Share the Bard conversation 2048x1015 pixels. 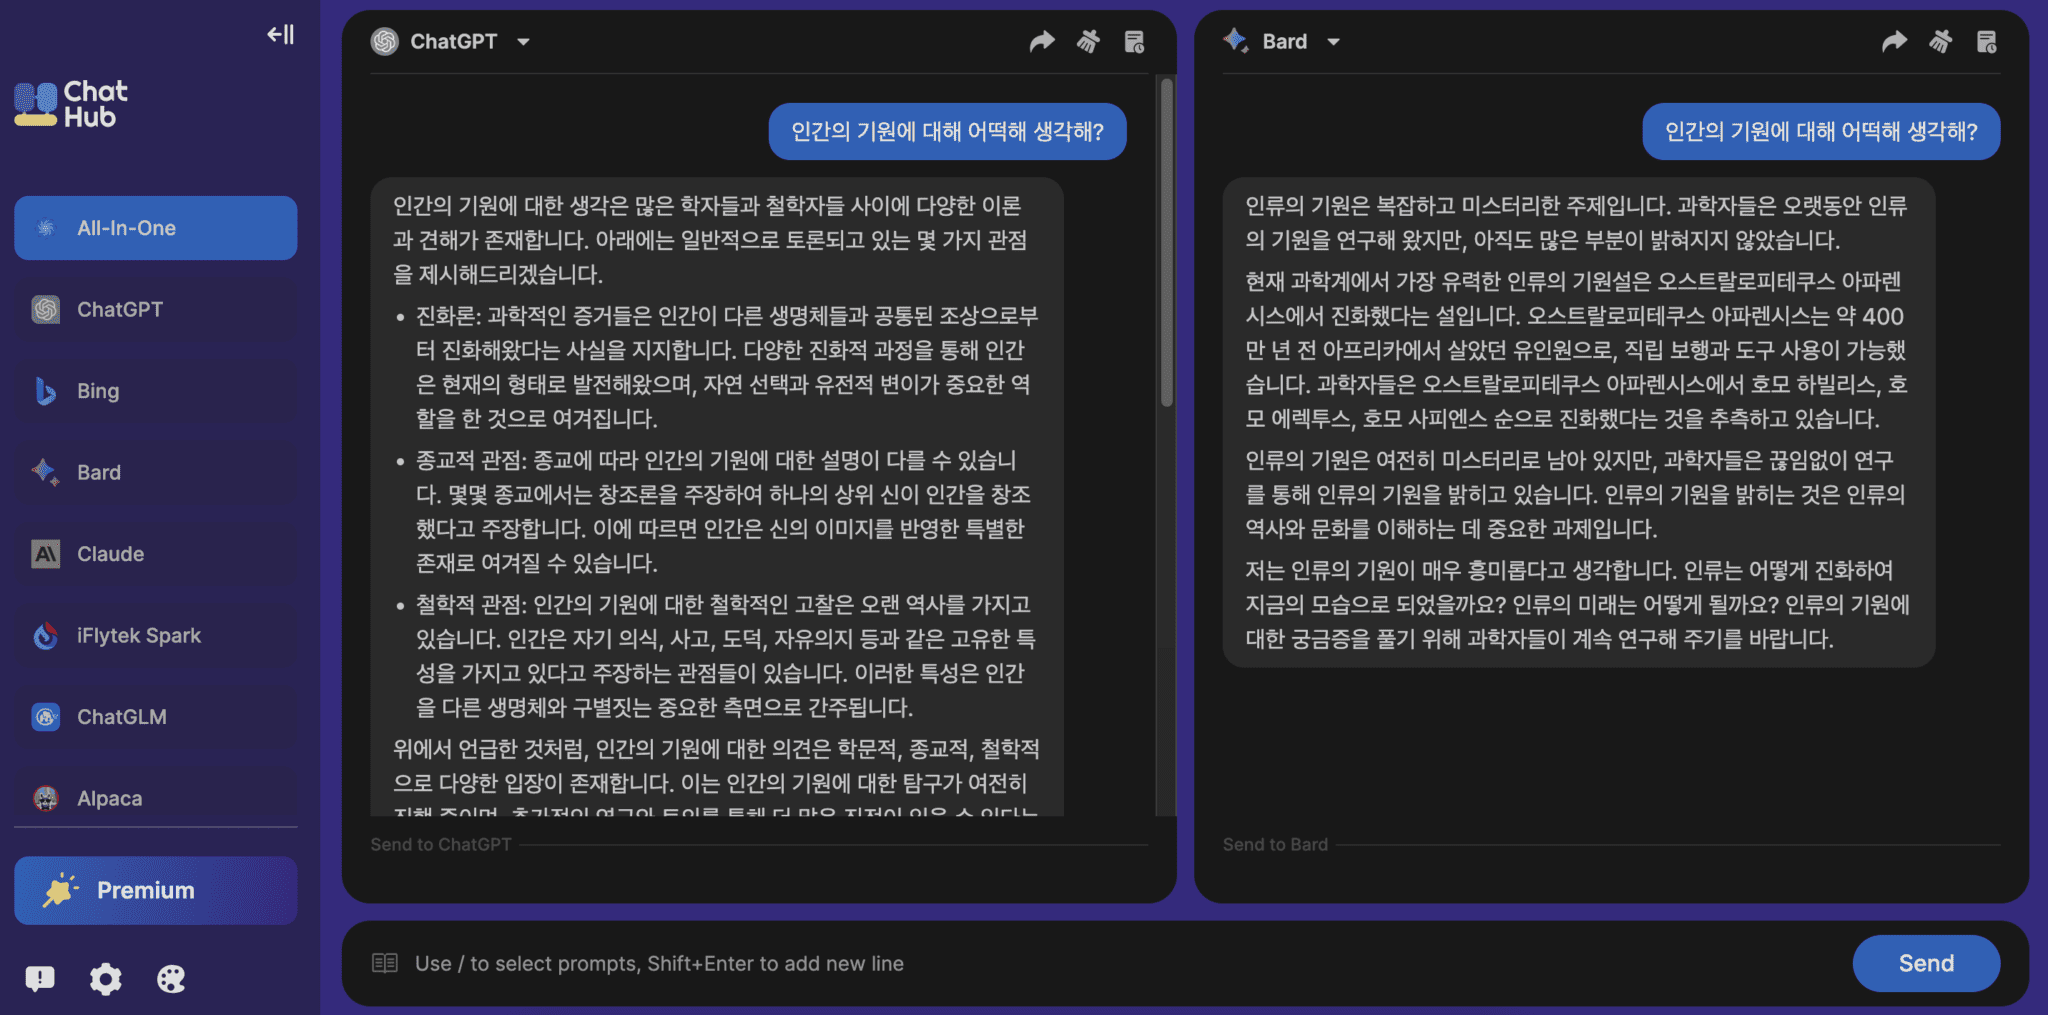click(x=1894, y=41)
